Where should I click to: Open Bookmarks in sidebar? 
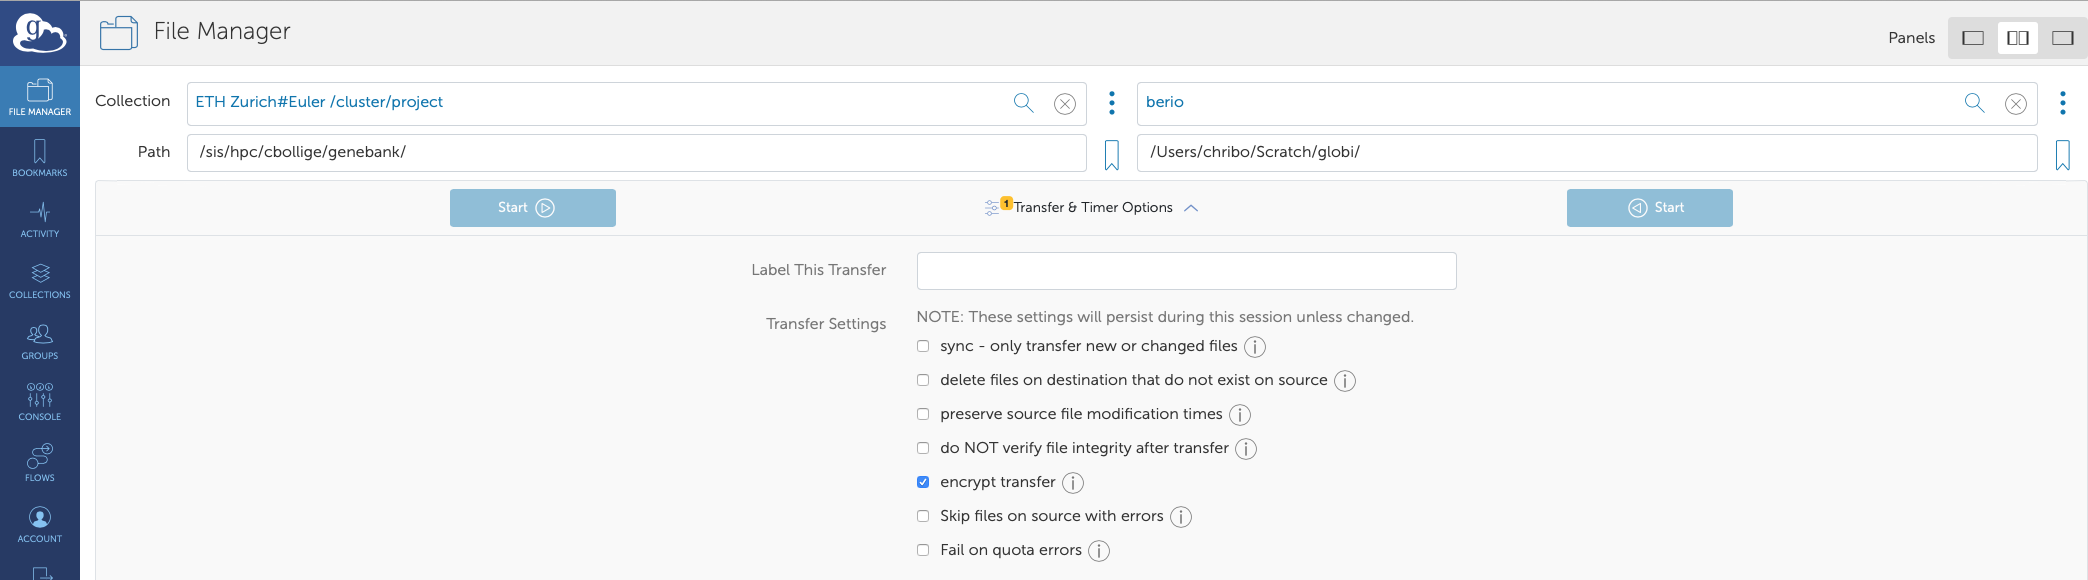click(x=40, y=158)
